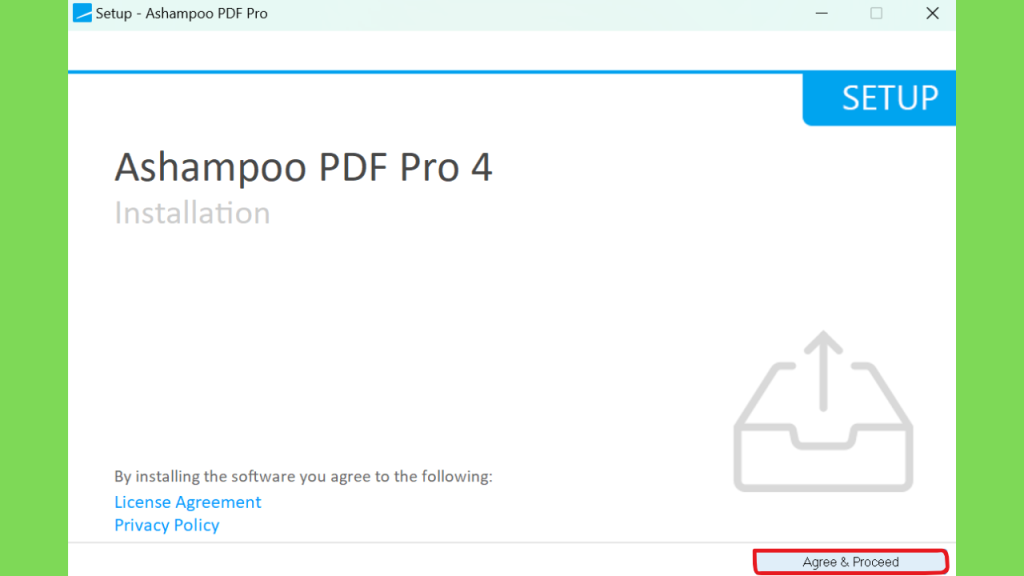Open the License Agreement link
The width and height of the screenshot is (1024, 576).
187,502
